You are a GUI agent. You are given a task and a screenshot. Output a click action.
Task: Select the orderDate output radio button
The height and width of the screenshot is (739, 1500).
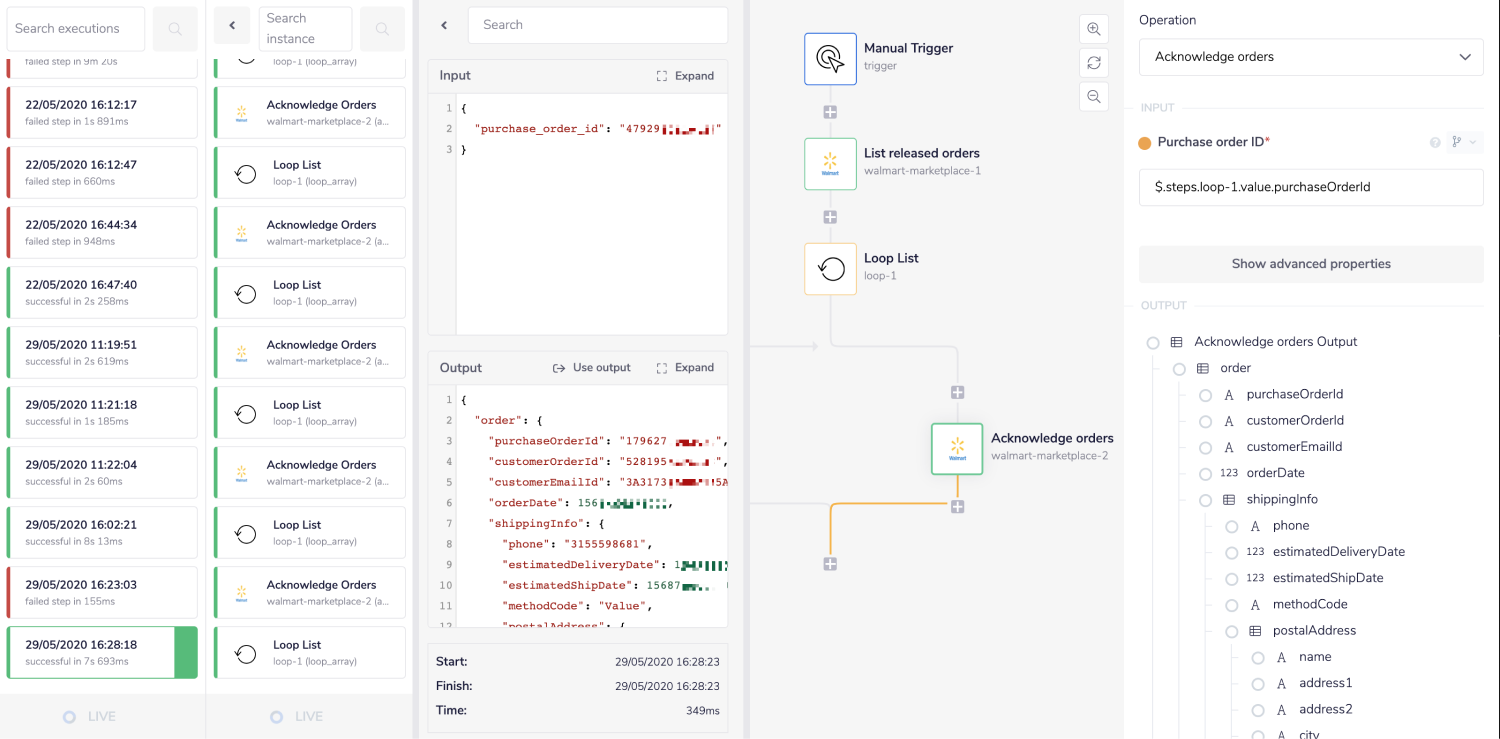click(x=1205, y=474)
